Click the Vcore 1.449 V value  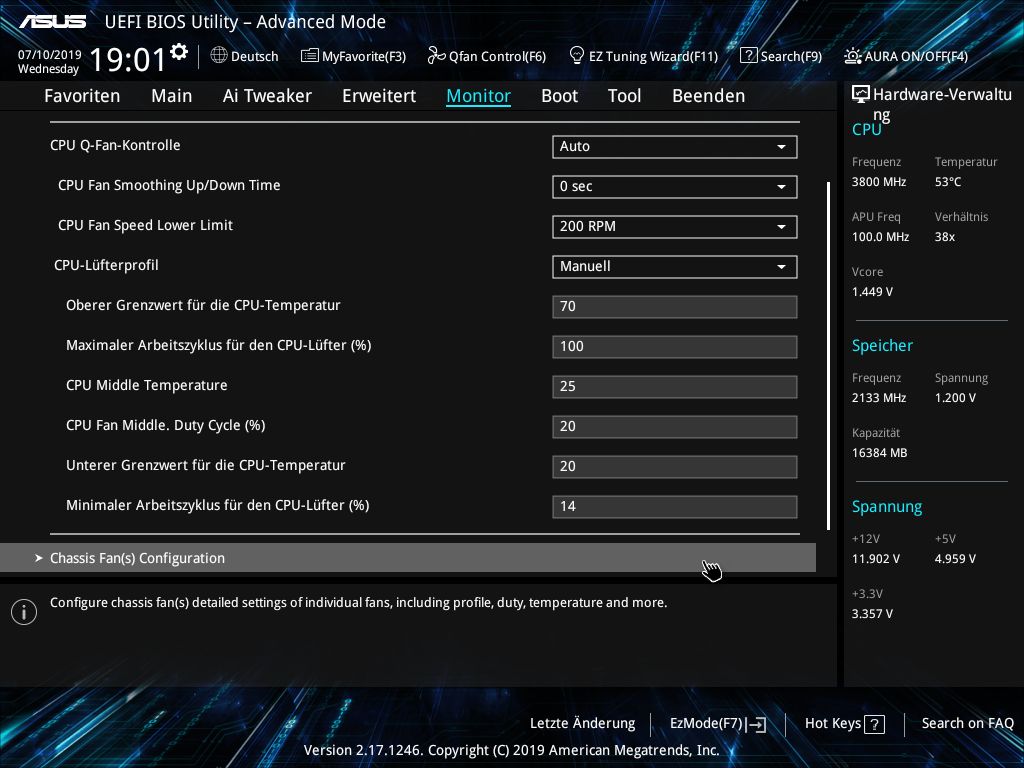[x=872, y=292]
